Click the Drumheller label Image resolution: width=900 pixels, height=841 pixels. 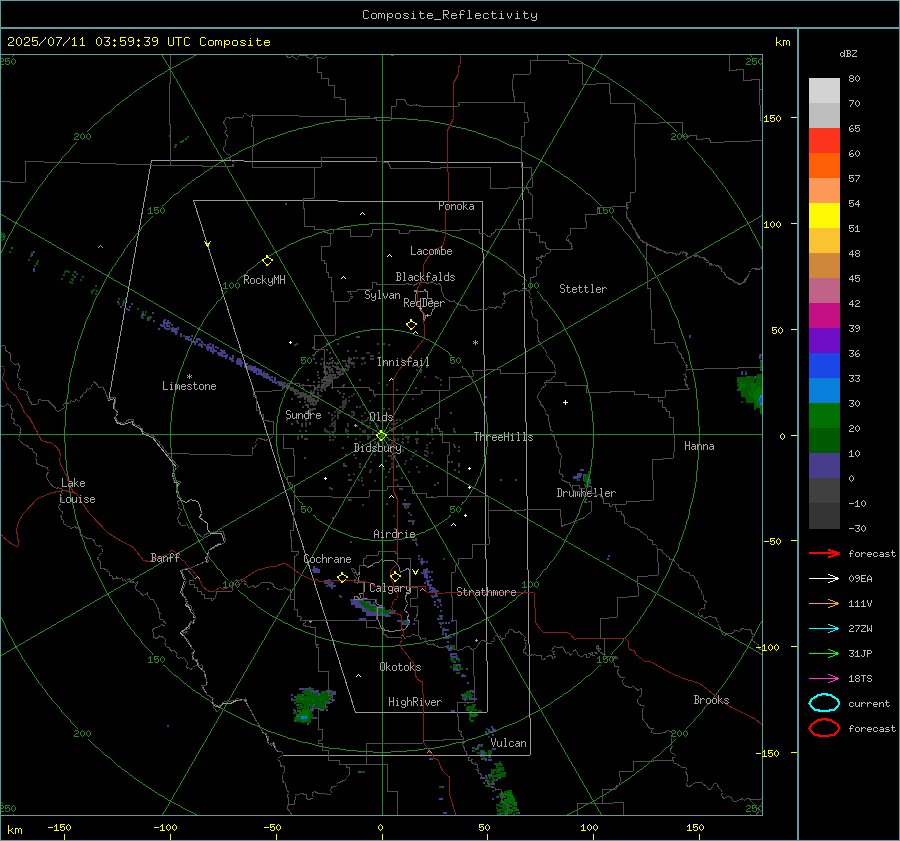coord(586,493)
